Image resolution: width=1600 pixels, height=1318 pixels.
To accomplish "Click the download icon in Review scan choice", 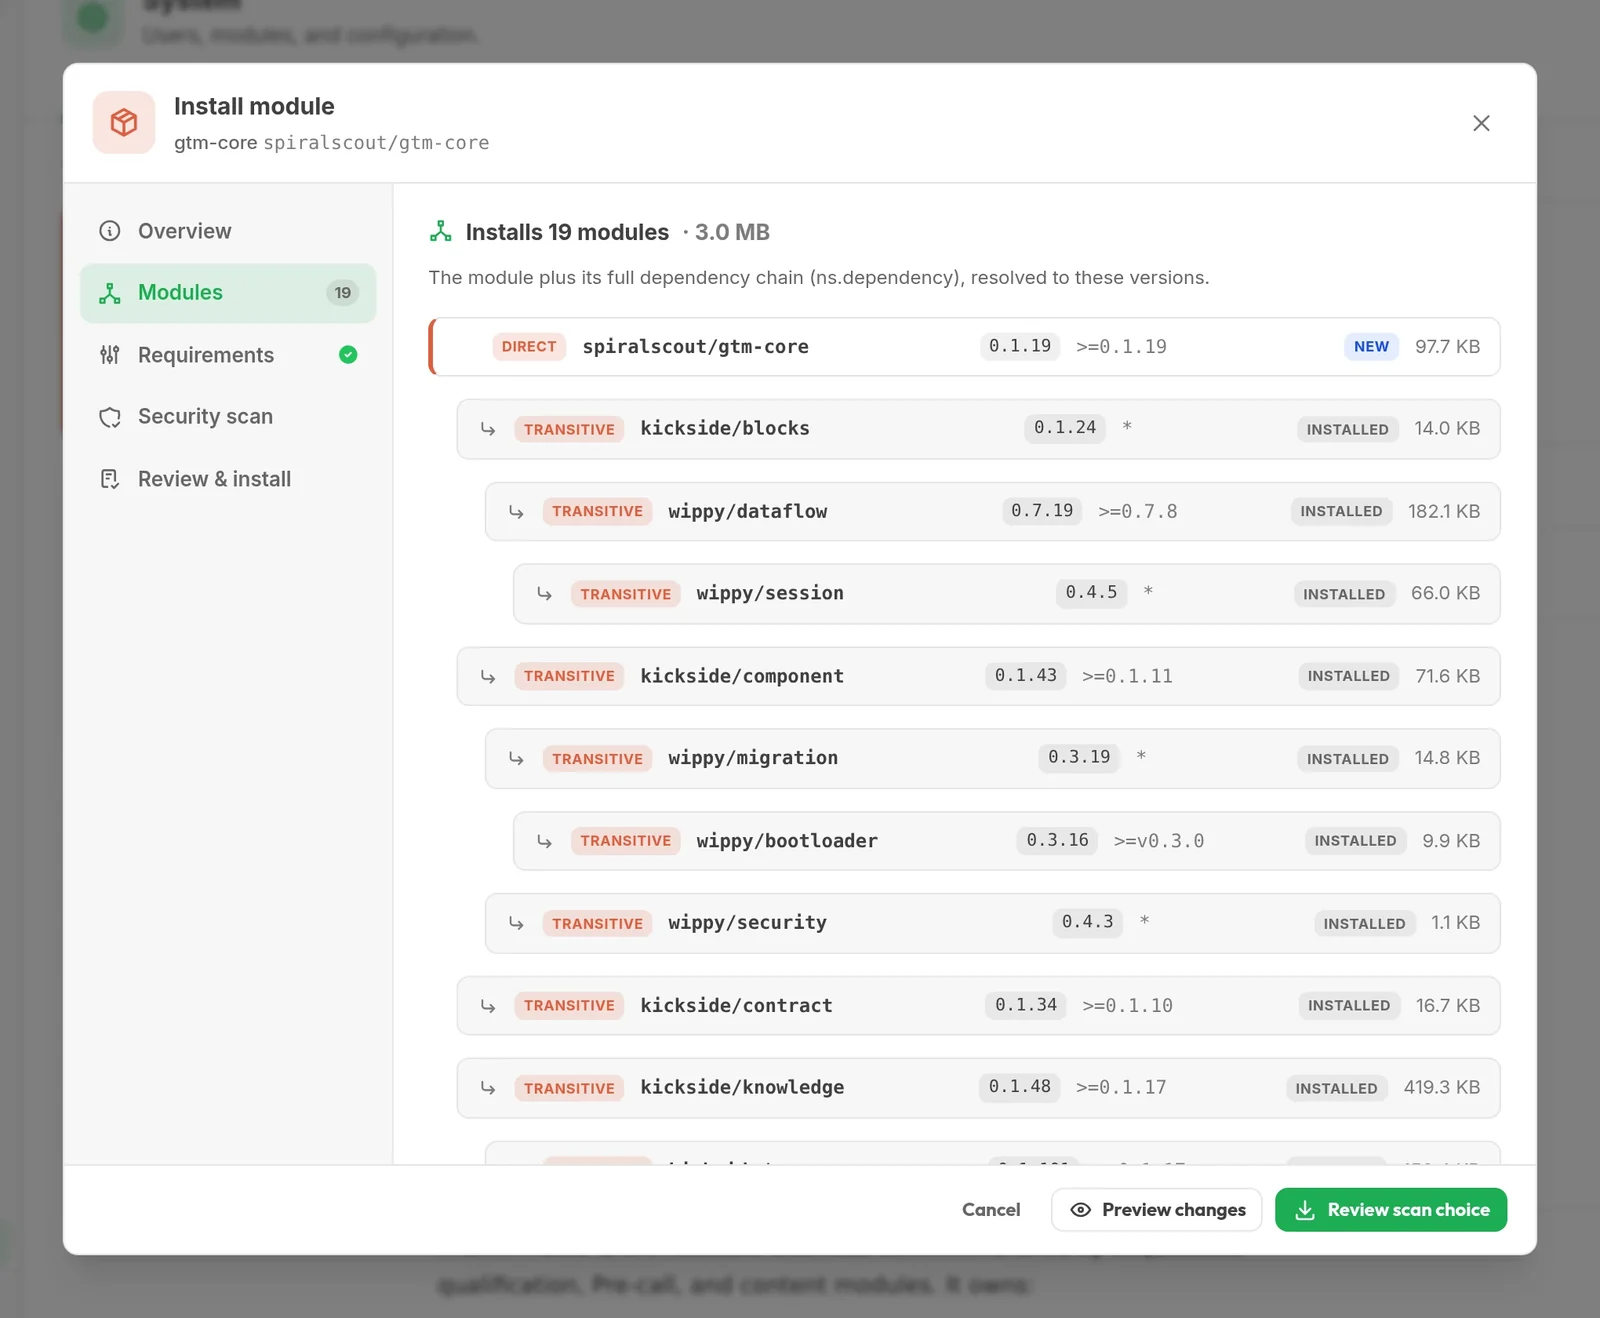I will (1305, 1210).
